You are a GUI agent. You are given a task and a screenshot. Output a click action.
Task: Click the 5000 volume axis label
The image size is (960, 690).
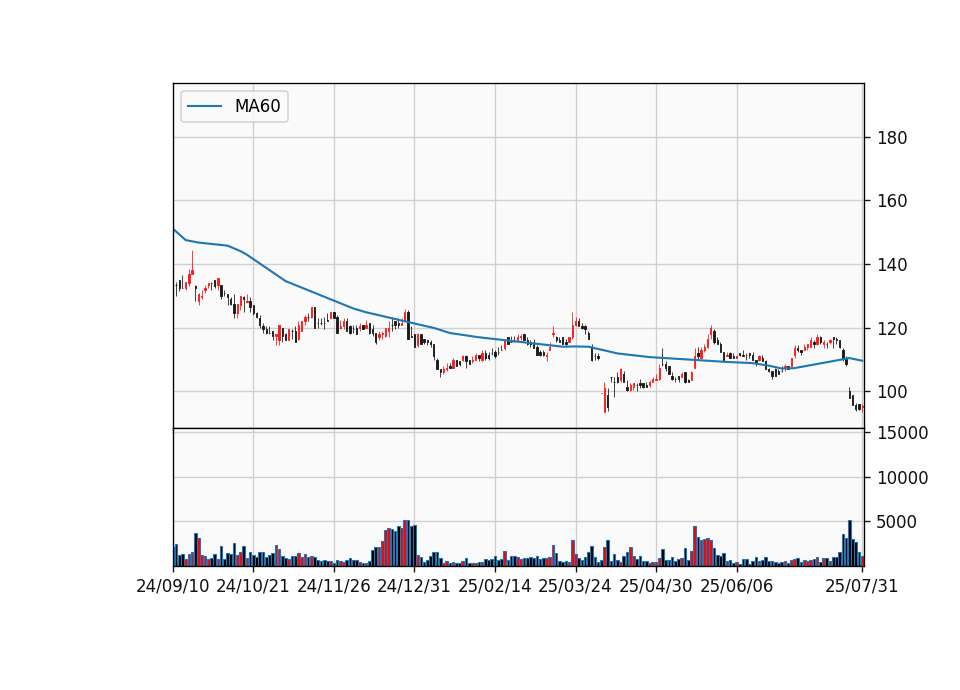tap(897, 523)
